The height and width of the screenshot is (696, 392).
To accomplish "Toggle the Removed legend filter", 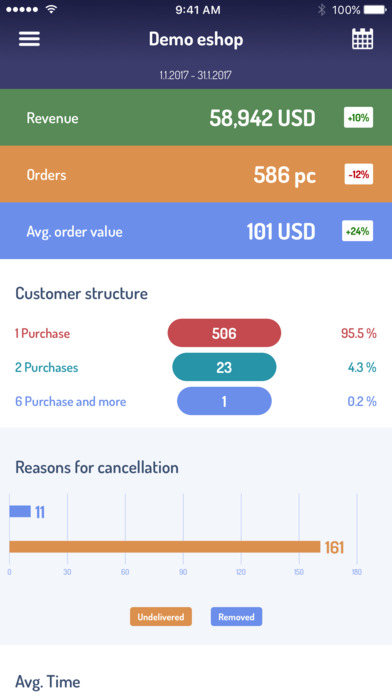I will [236, 617].
